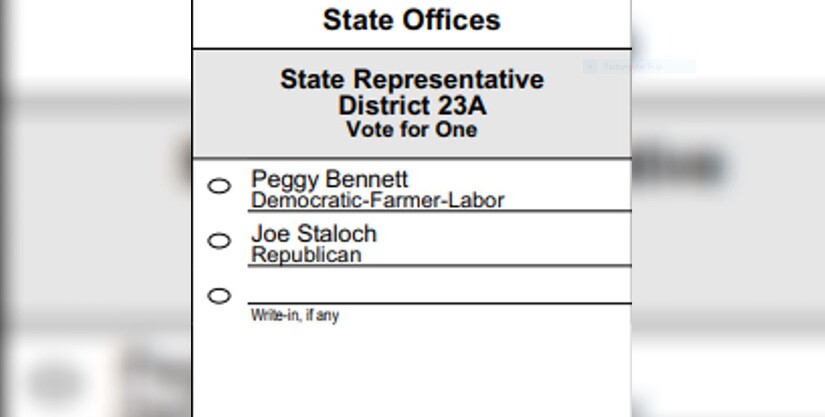Viewport: 825px width, 417px height.
Task: Click the Joe Staloch candidate name
Action: click(314, 234)
